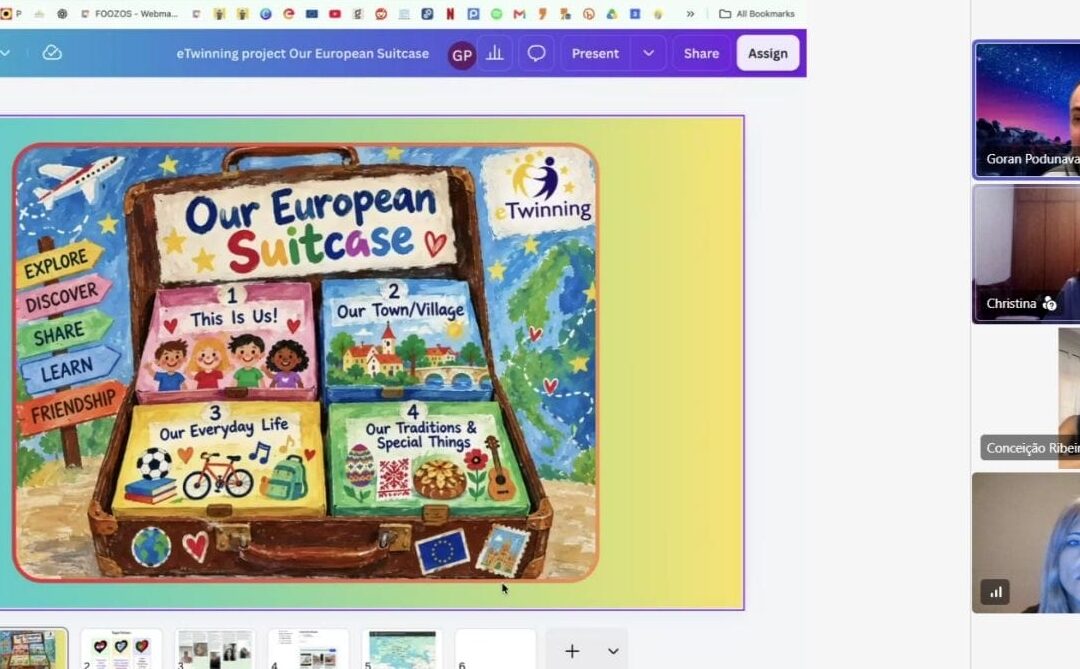This screenshot has width=1080, height=669.
Task: Select Goran Podunavac's video tile
Action: (1026, 110)
